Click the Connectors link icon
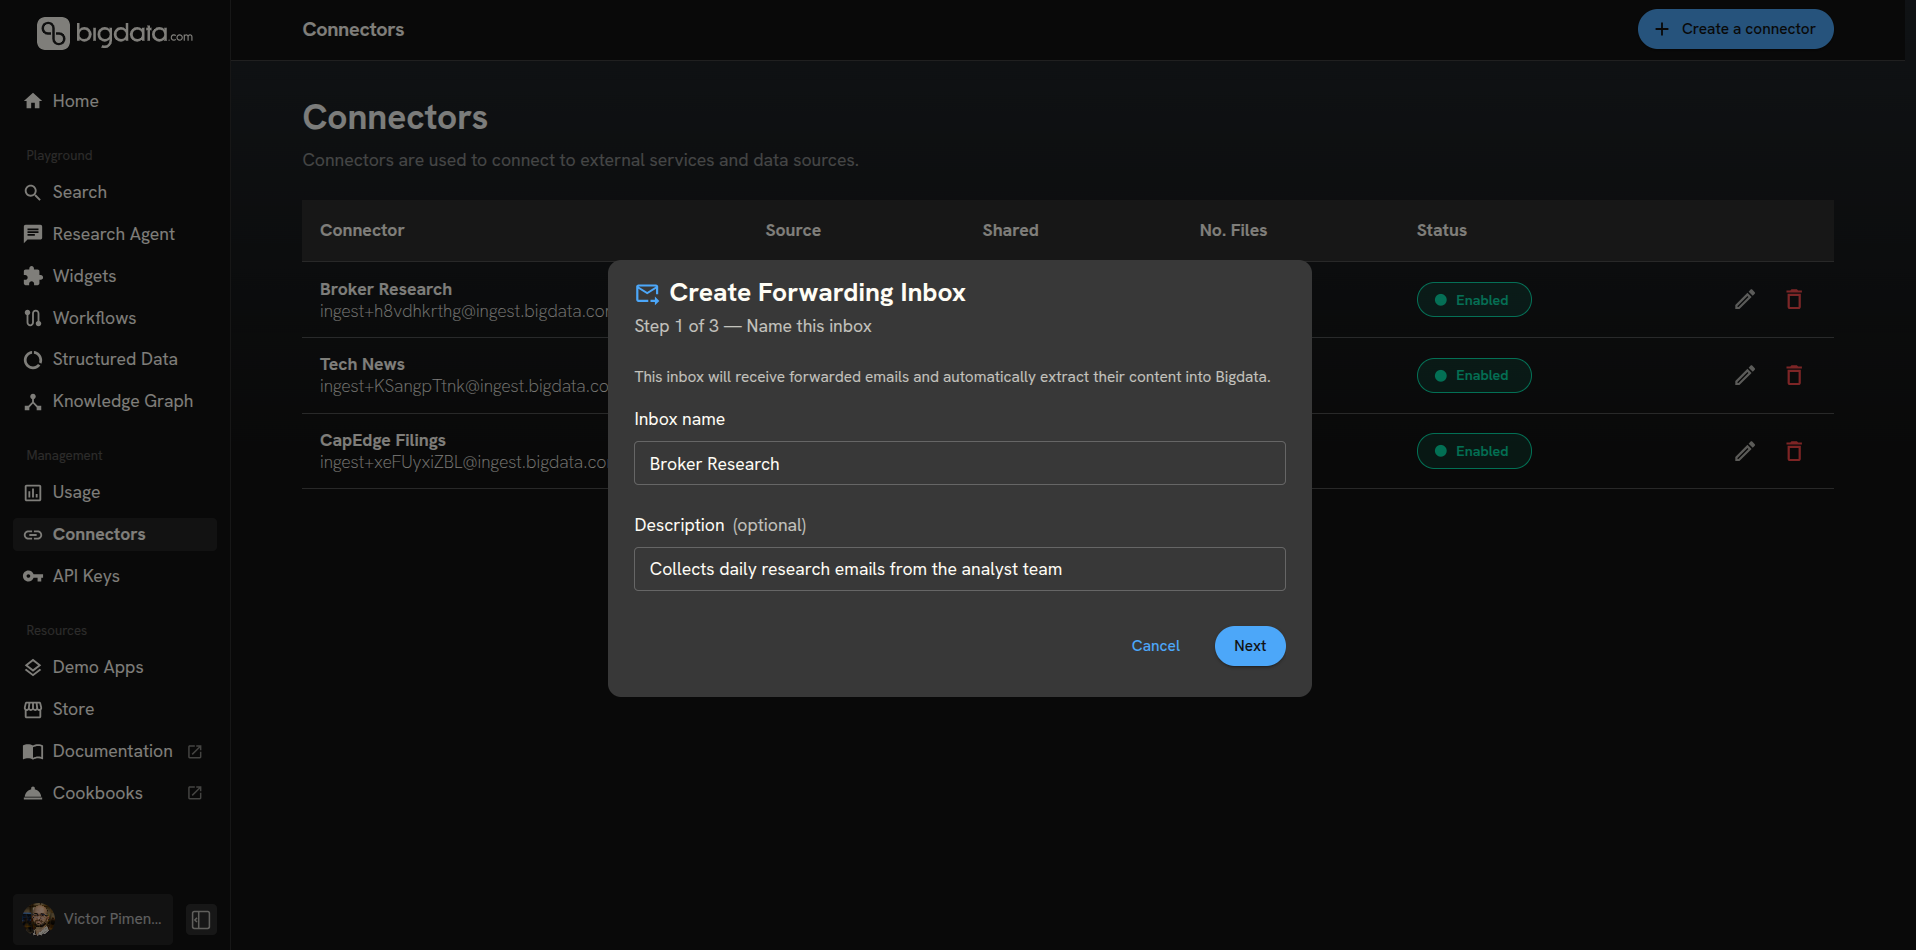 33,534
